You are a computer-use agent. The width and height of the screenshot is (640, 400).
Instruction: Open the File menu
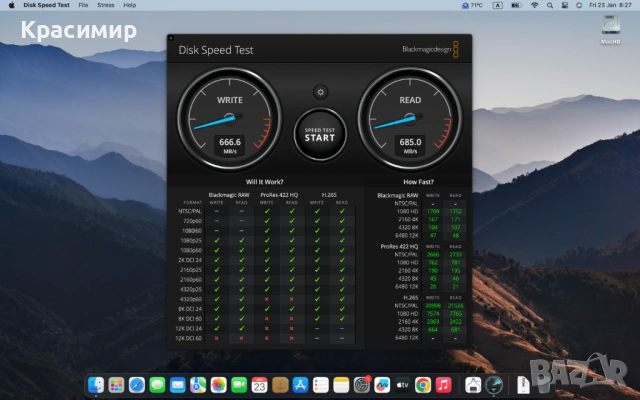(x=83, y=5)
